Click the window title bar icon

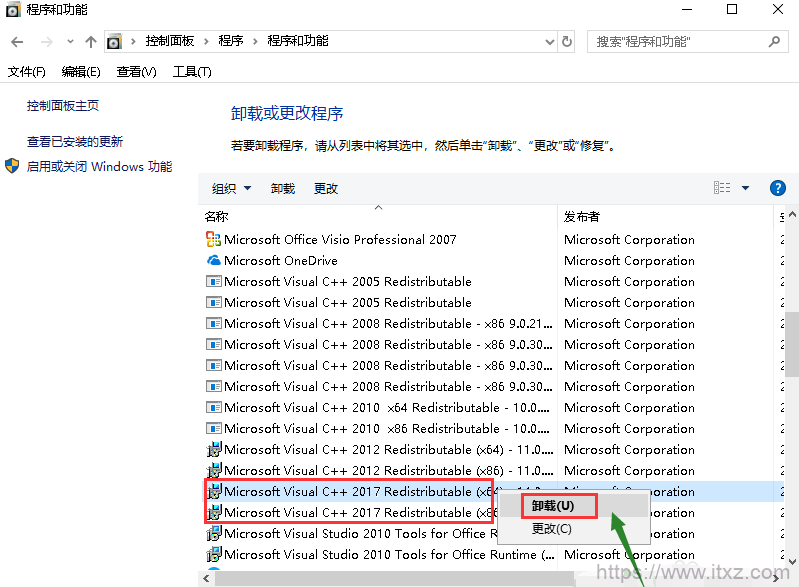(x=13, y=10)
